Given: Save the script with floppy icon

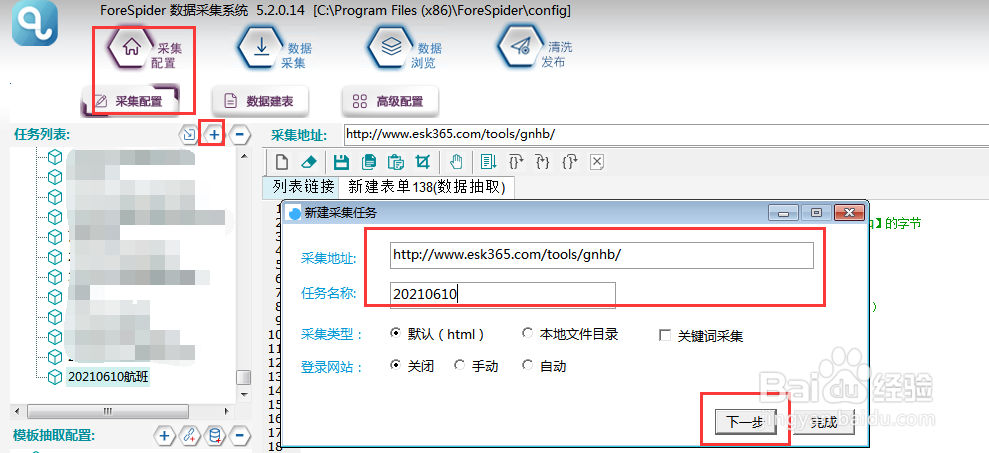Looking at the screenshot, I should click(341, 162).
